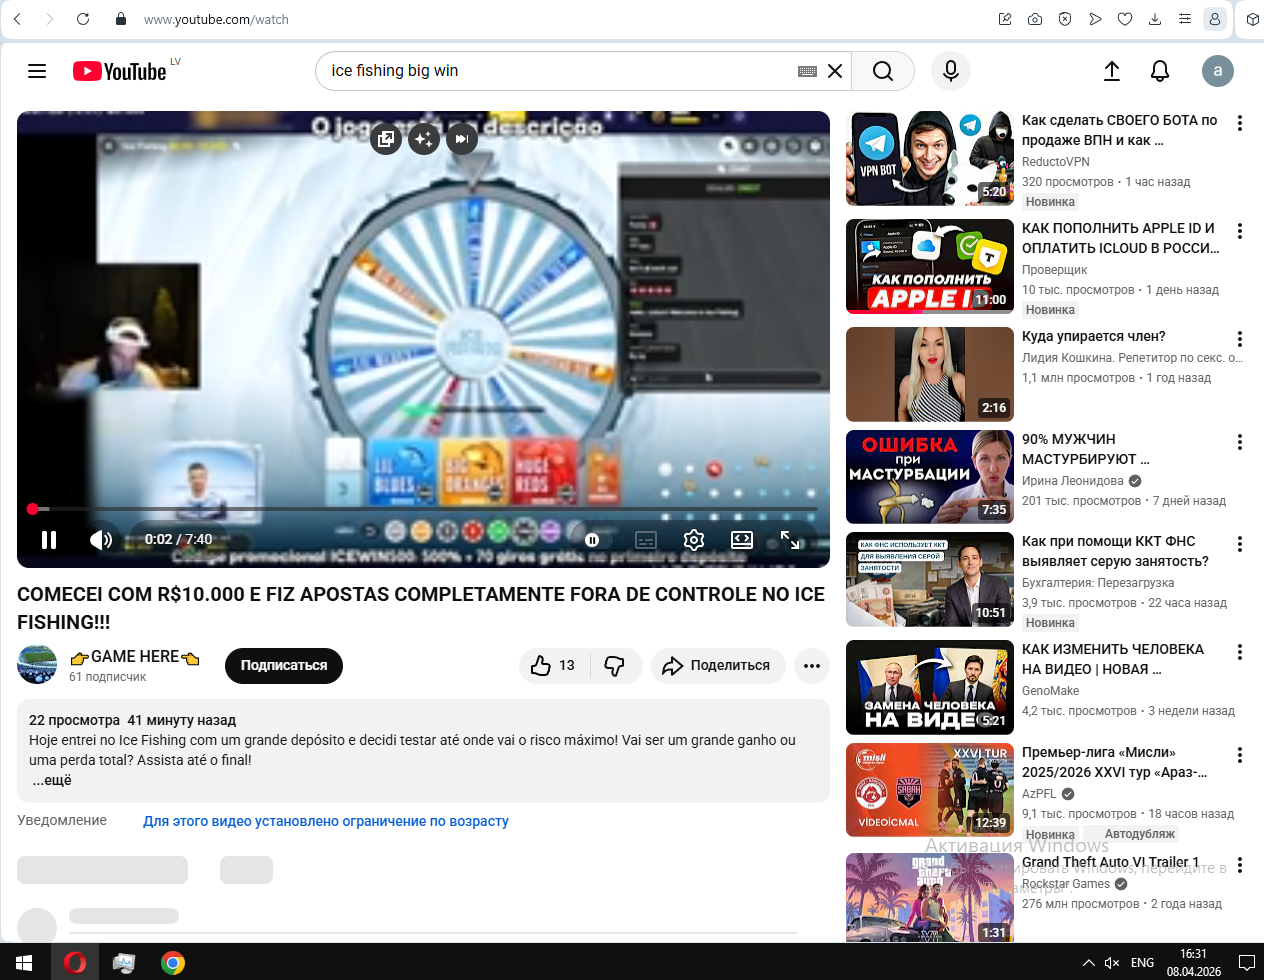Image resolution: width=1264 pixels, height=980 pixels.
Task: Toggle the autoplay switch in the player
Action: click(592, 540)
